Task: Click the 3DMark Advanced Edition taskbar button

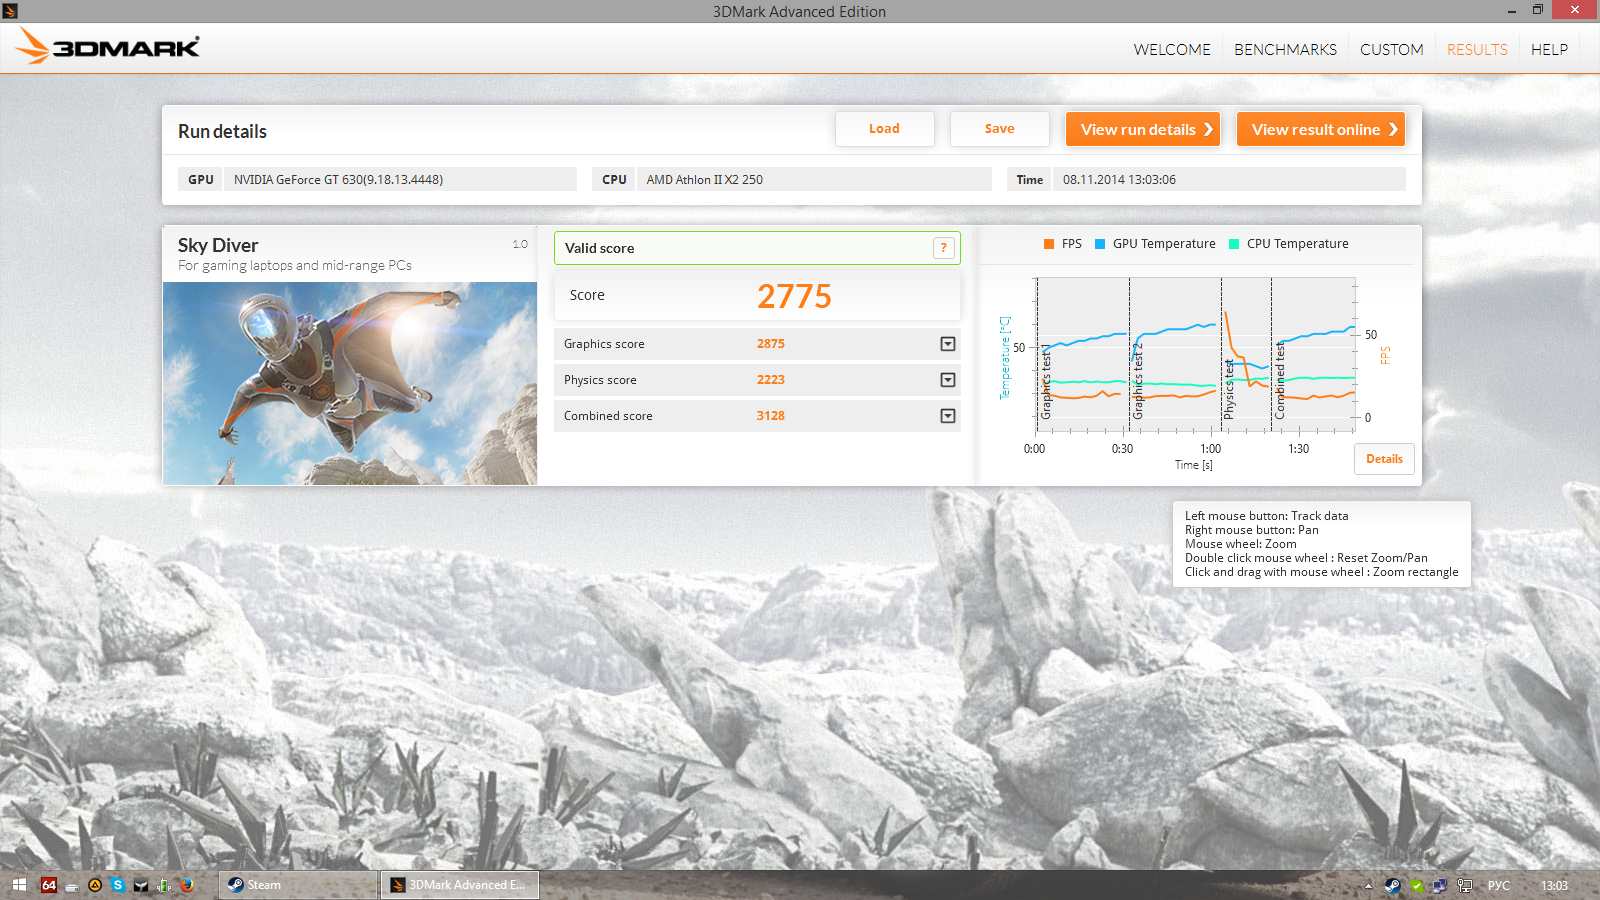Action: coord(460,885)
